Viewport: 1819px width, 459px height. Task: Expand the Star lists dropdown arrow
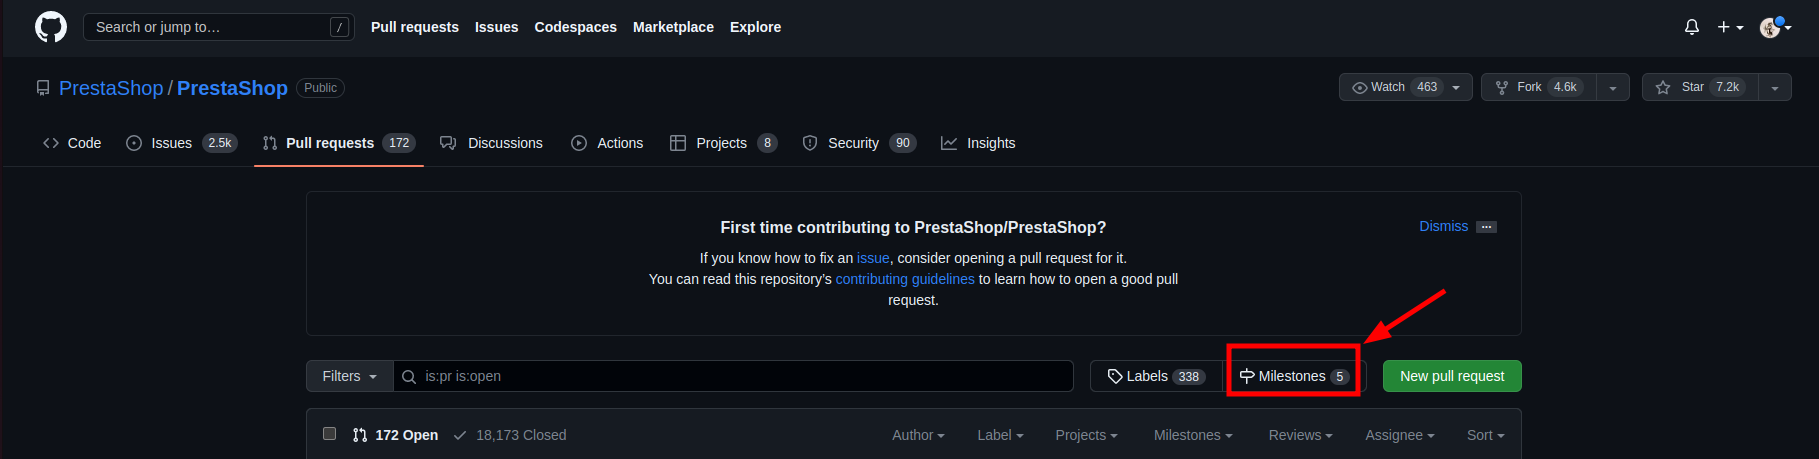click(1775, 87)
